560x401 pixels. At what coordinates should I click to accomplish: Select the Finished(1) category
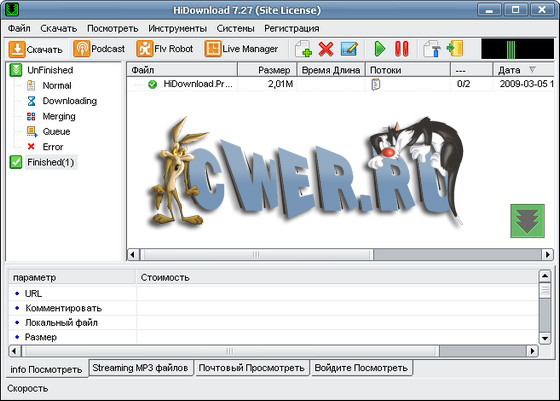(50, 162)
